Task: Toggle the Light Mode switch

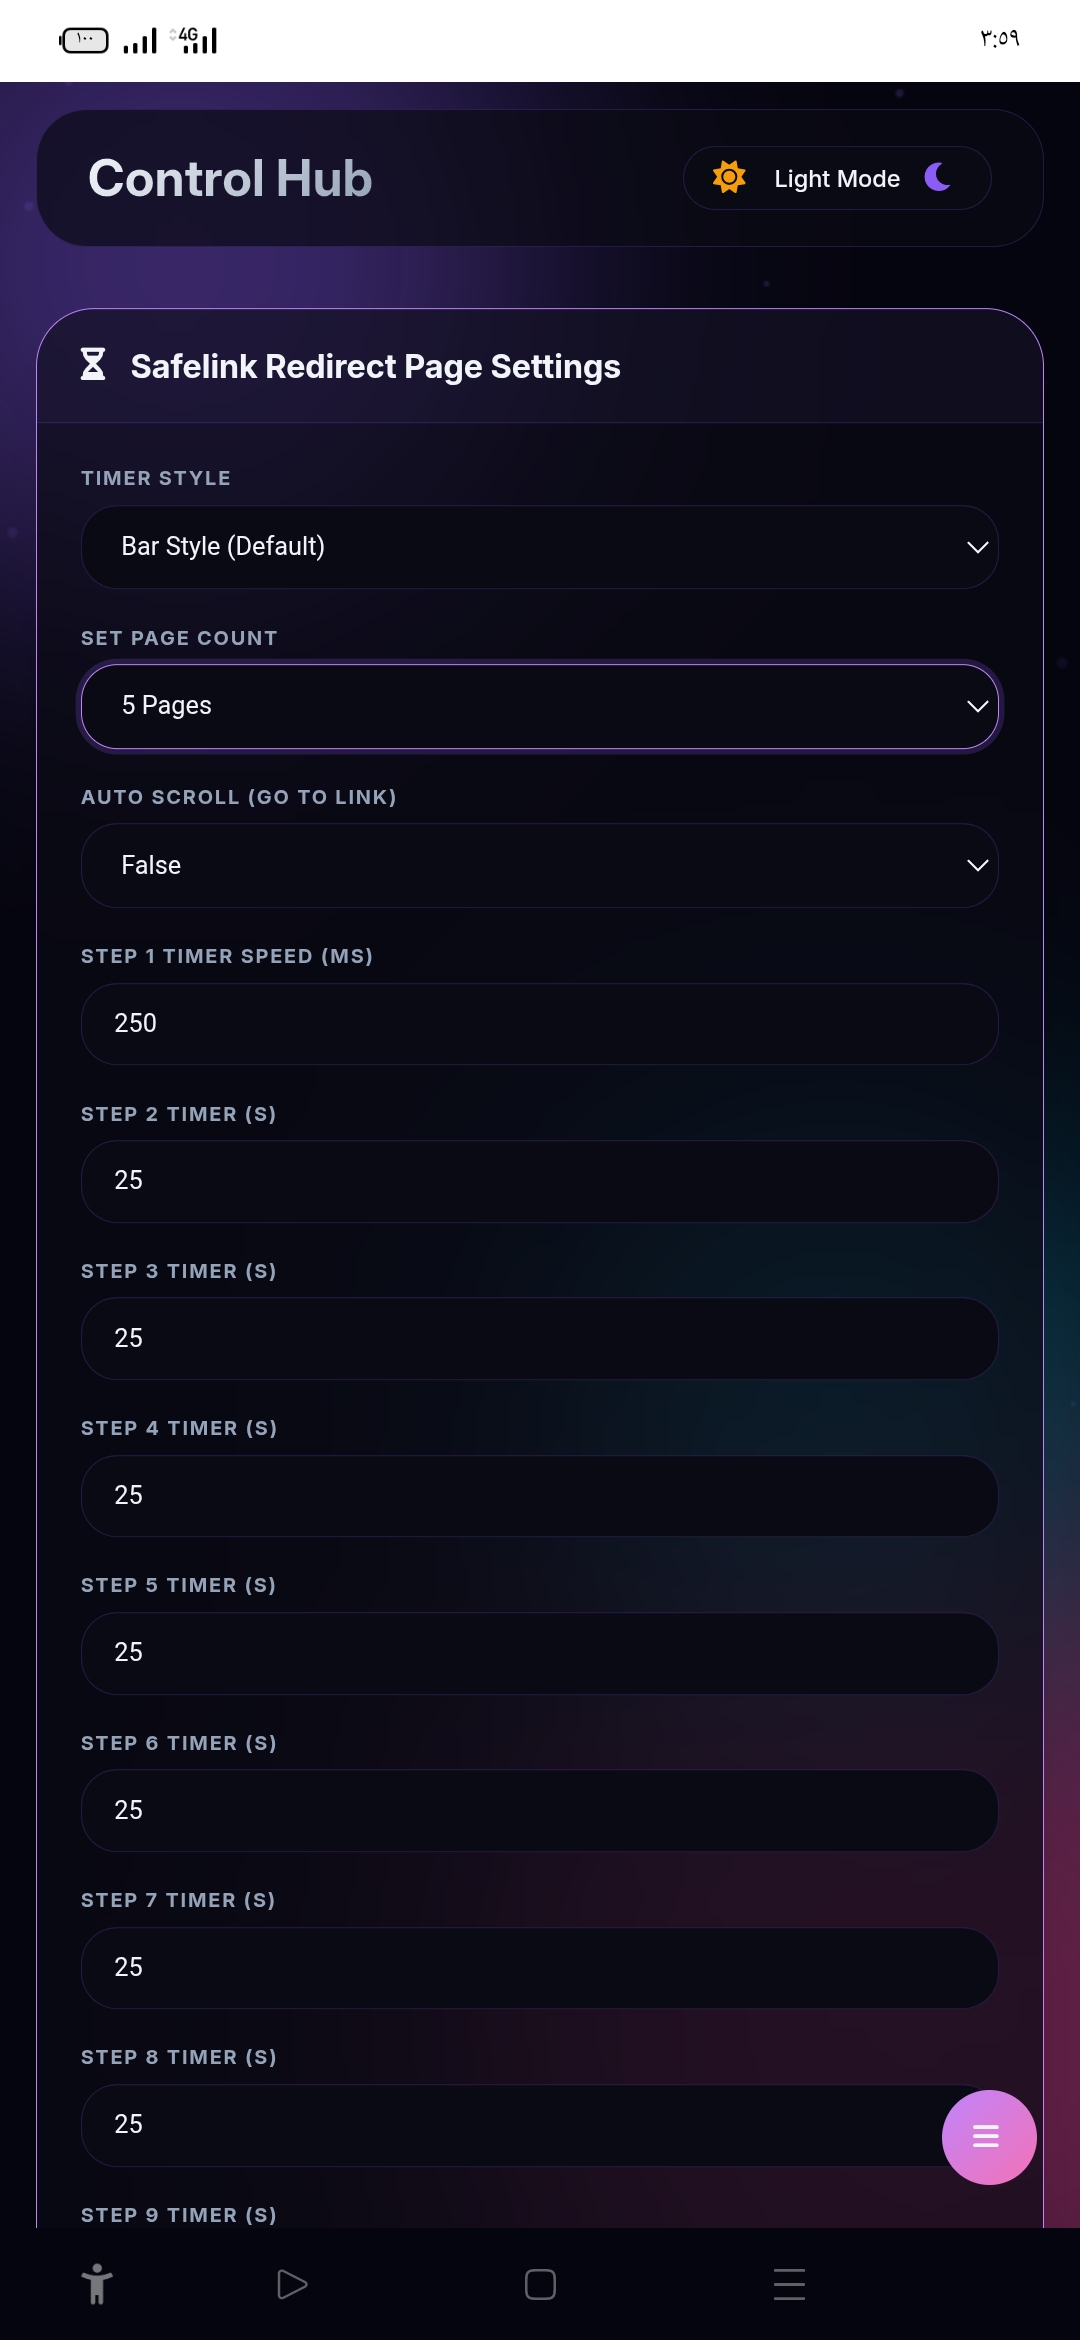Action: coord(836,178)
